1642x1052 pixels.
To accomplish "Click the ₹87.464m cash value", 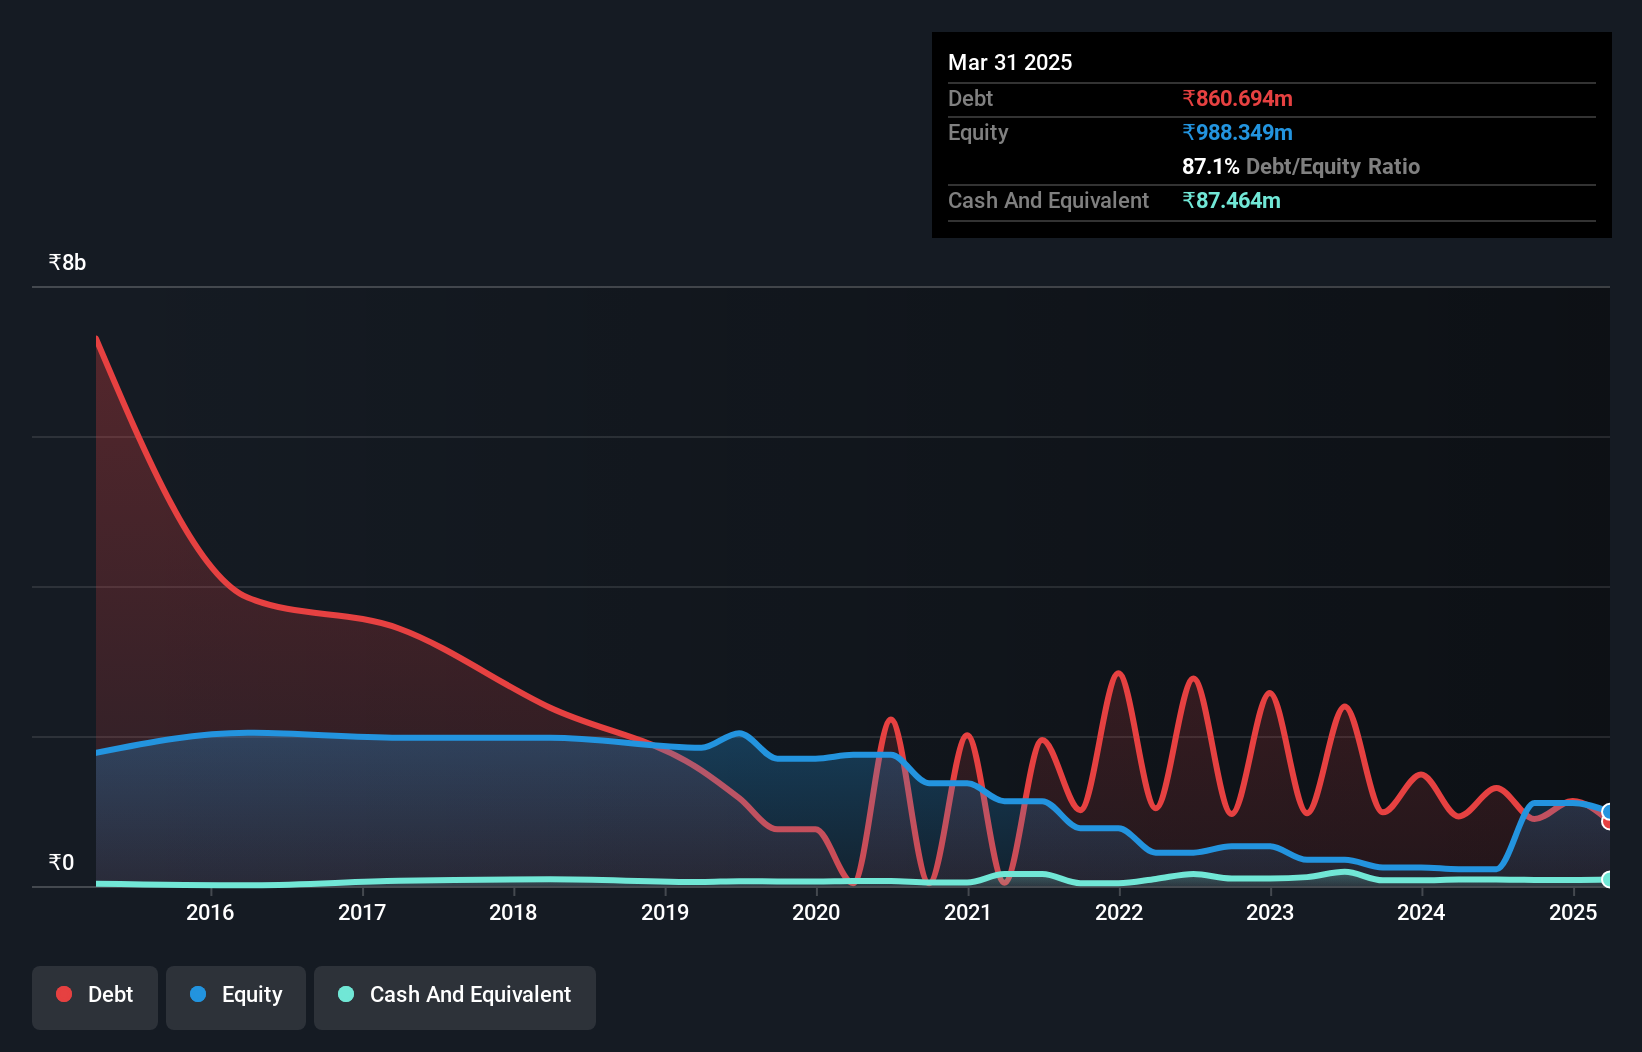I will [x=1231, y=200].
